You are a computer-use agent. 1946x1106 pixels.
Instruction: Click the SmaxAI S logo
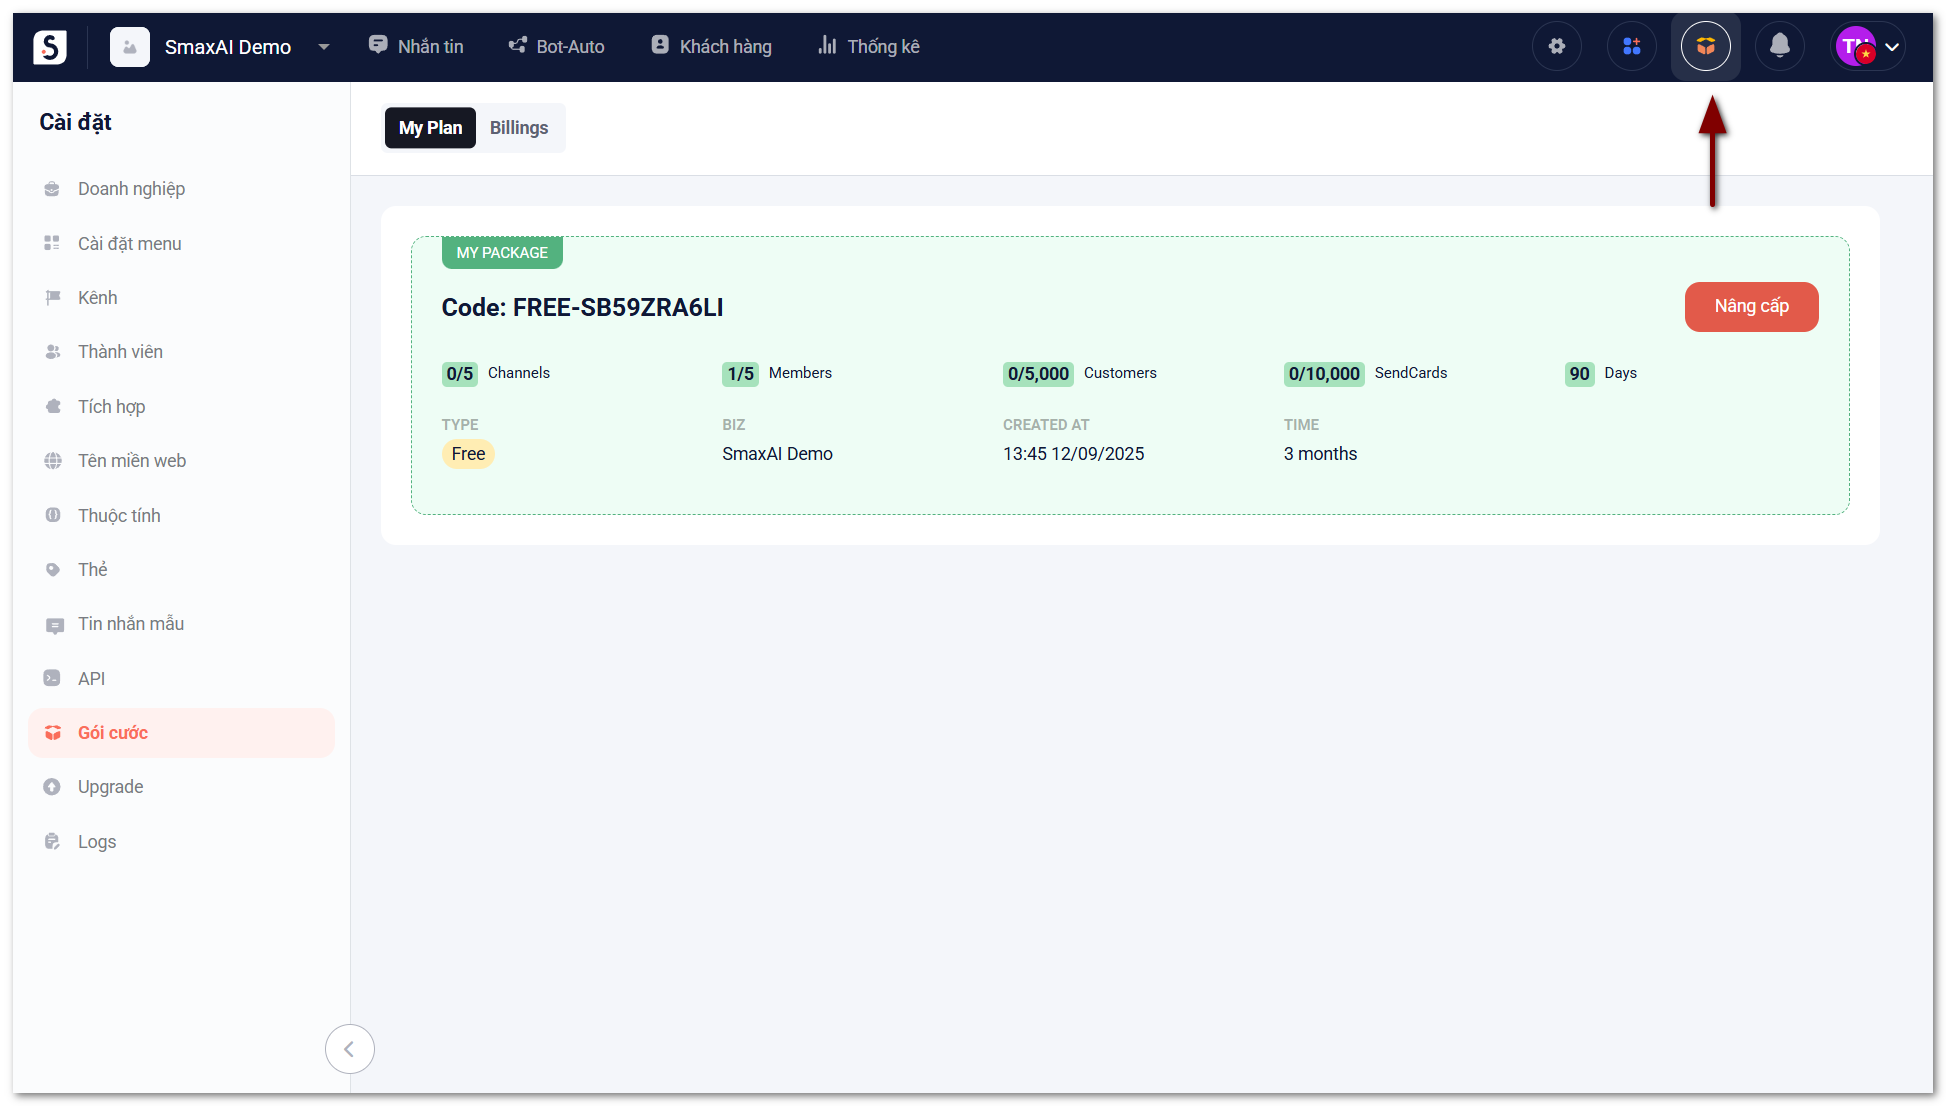[50, 46]
